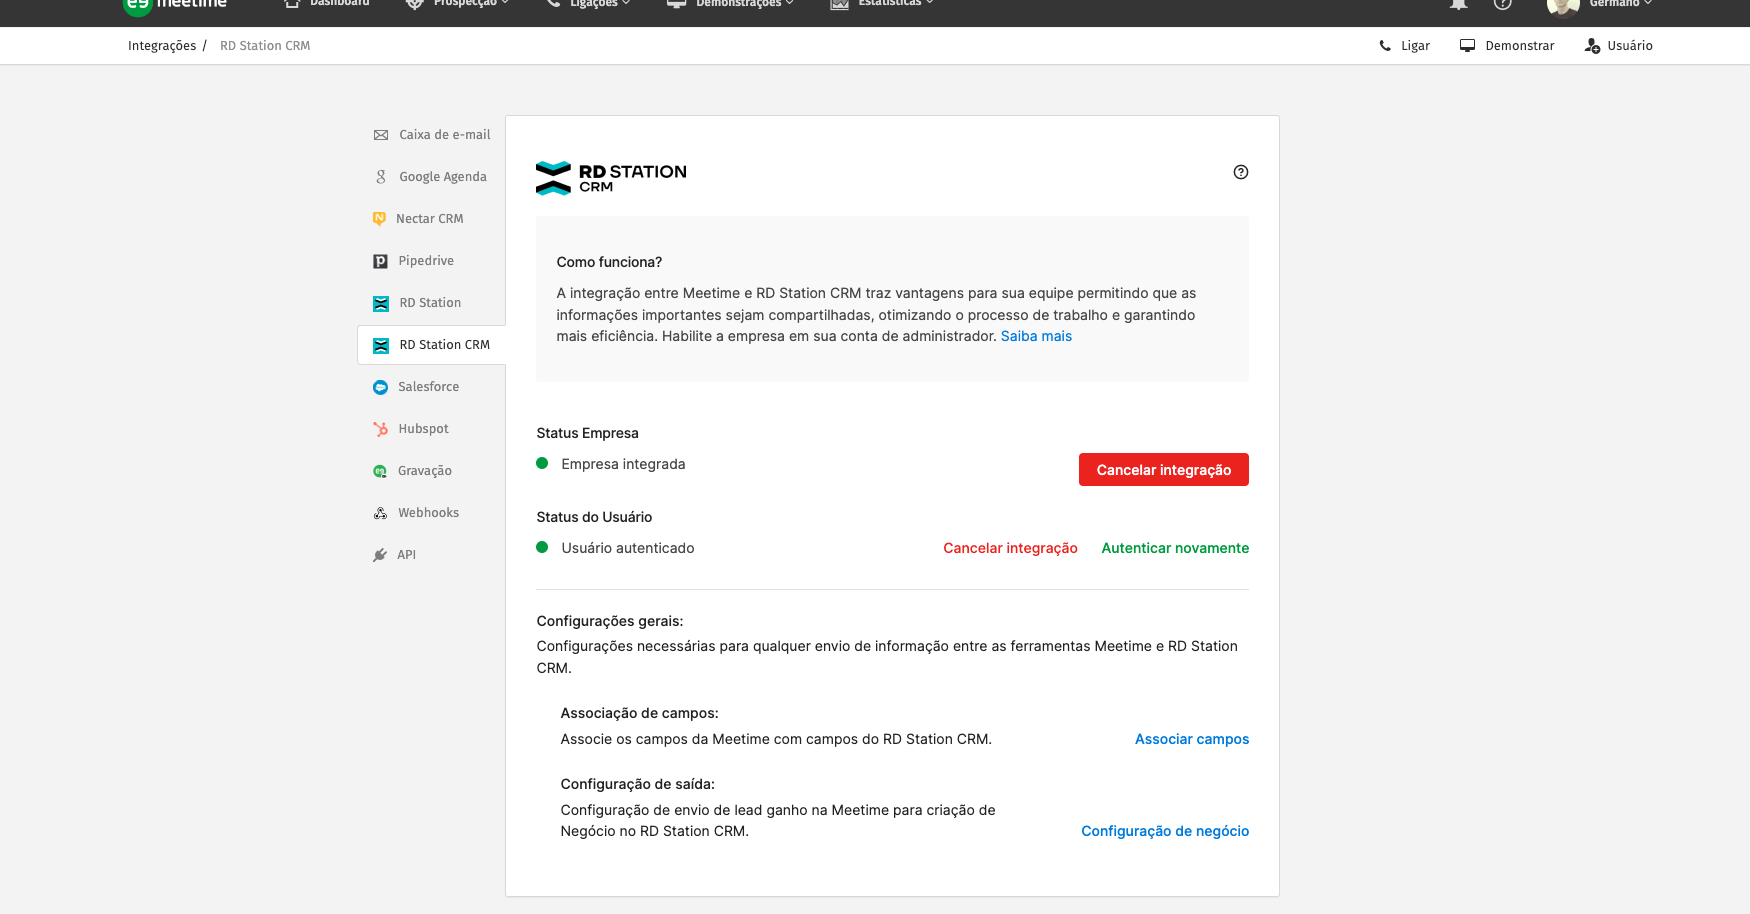
Task: Click the Gravação icon
Action: (380, 471)
